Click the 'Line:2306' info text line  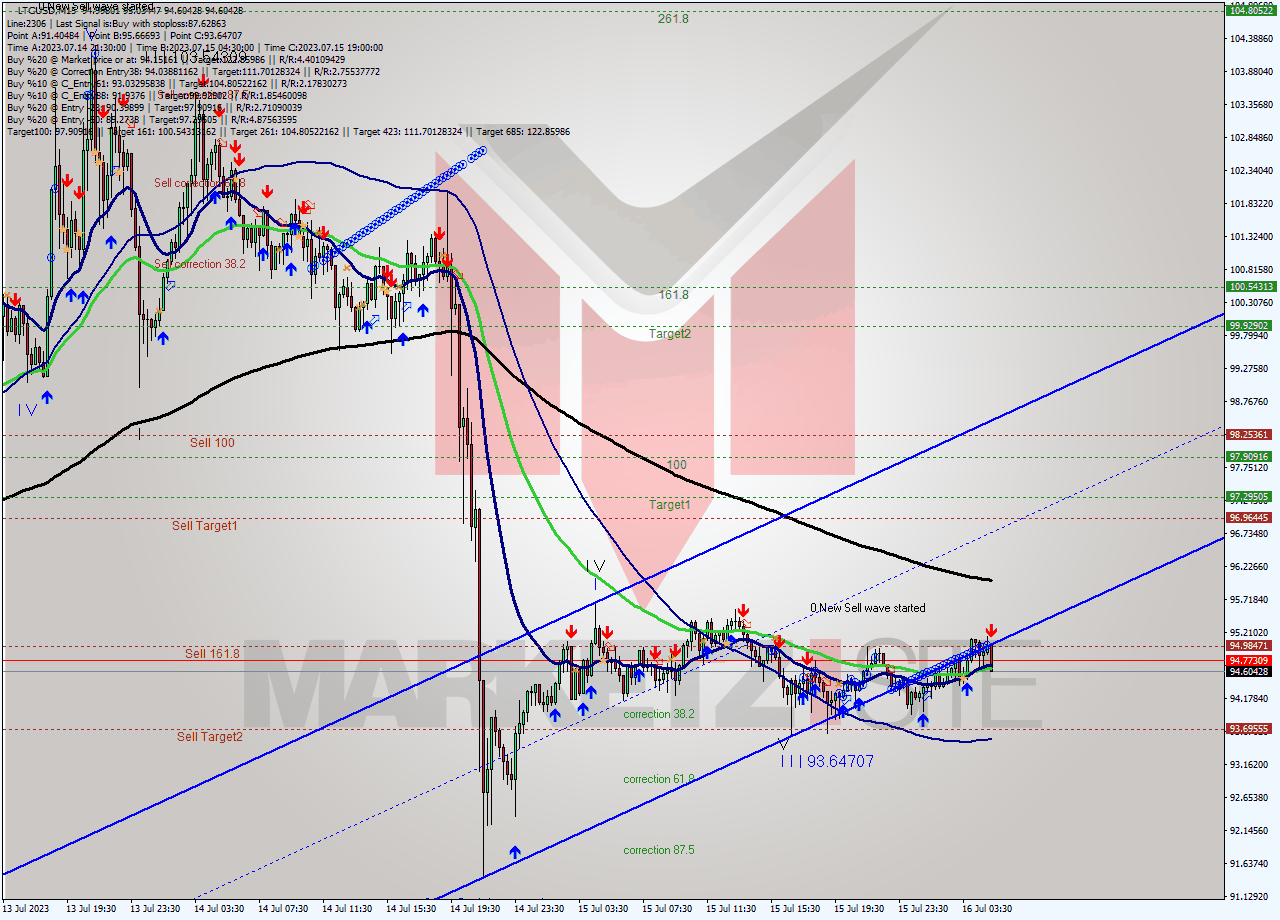tap(116, 23)
